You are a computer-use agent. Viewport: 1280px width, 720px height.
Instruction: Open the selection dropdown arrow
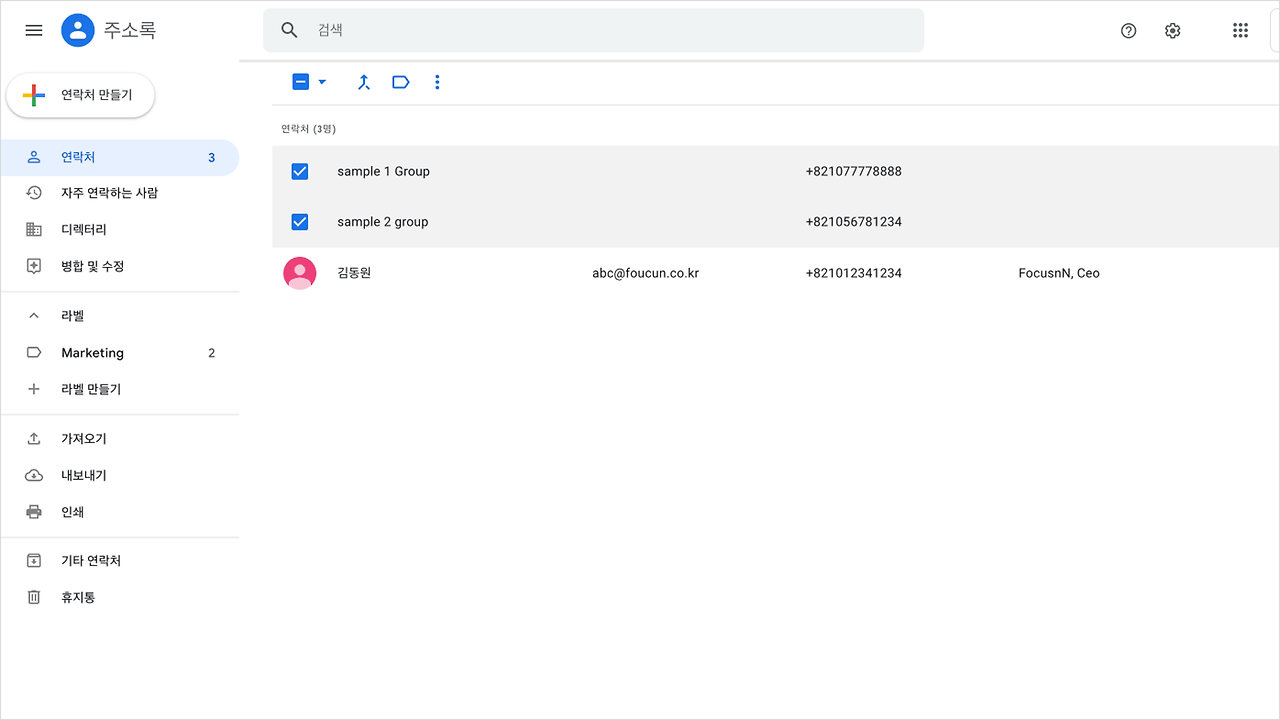click(322, 82)
